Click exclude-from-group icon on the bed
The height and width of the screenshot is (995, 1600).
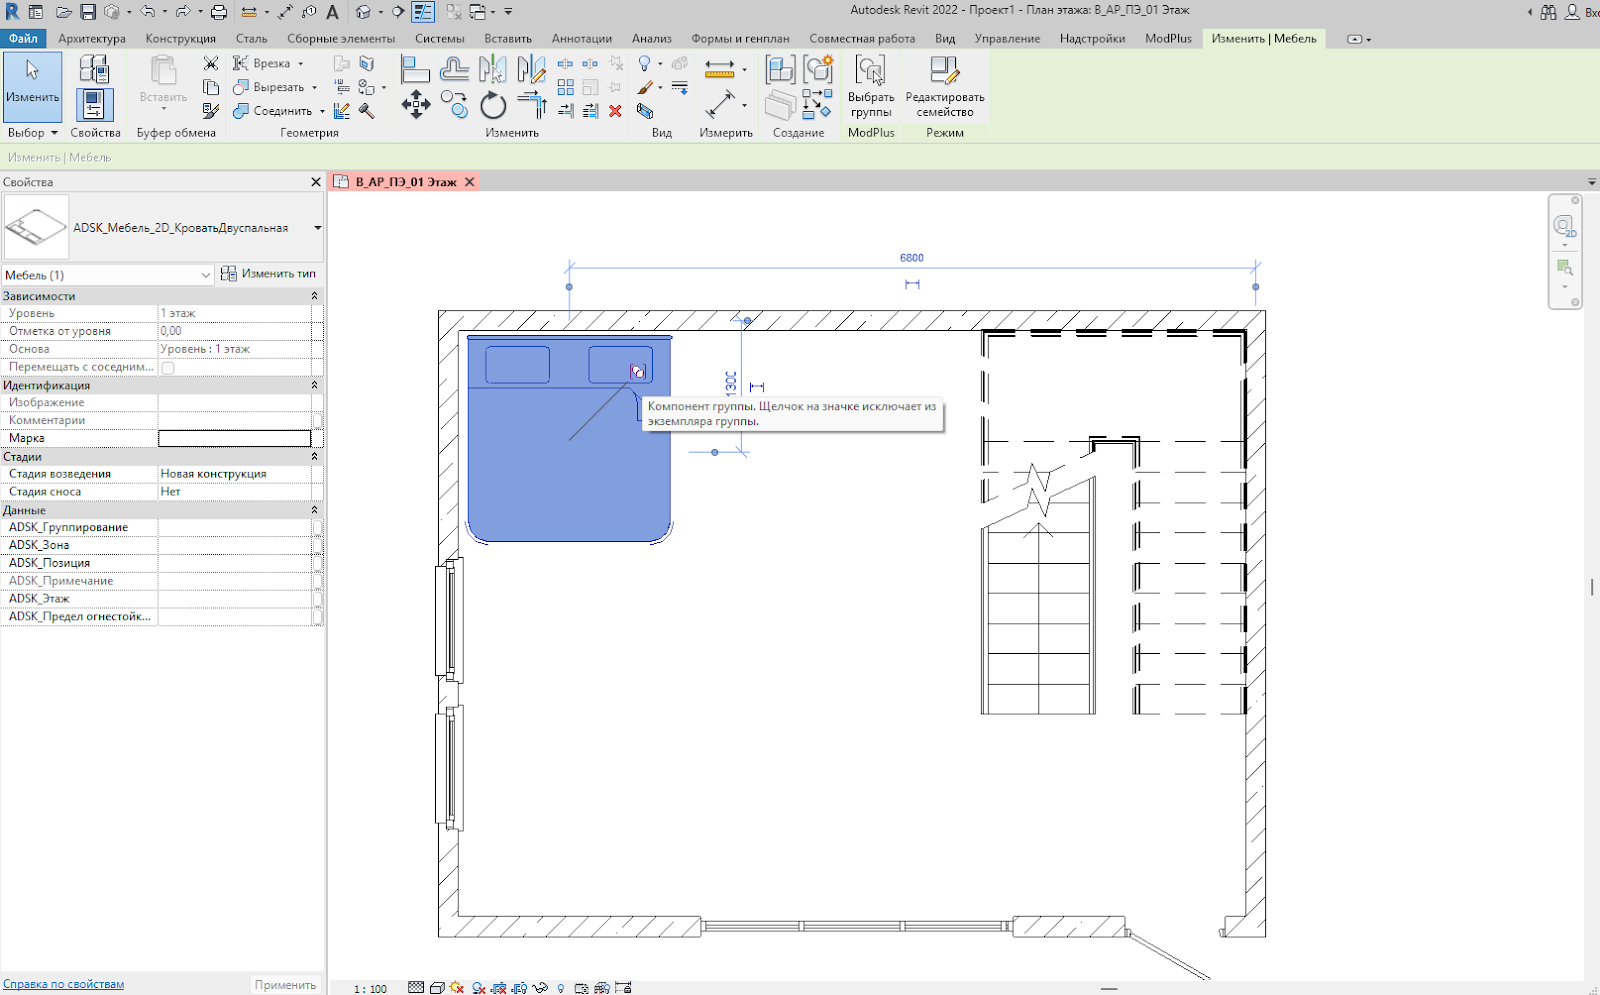pyautogui.click(x=637, y=372)
